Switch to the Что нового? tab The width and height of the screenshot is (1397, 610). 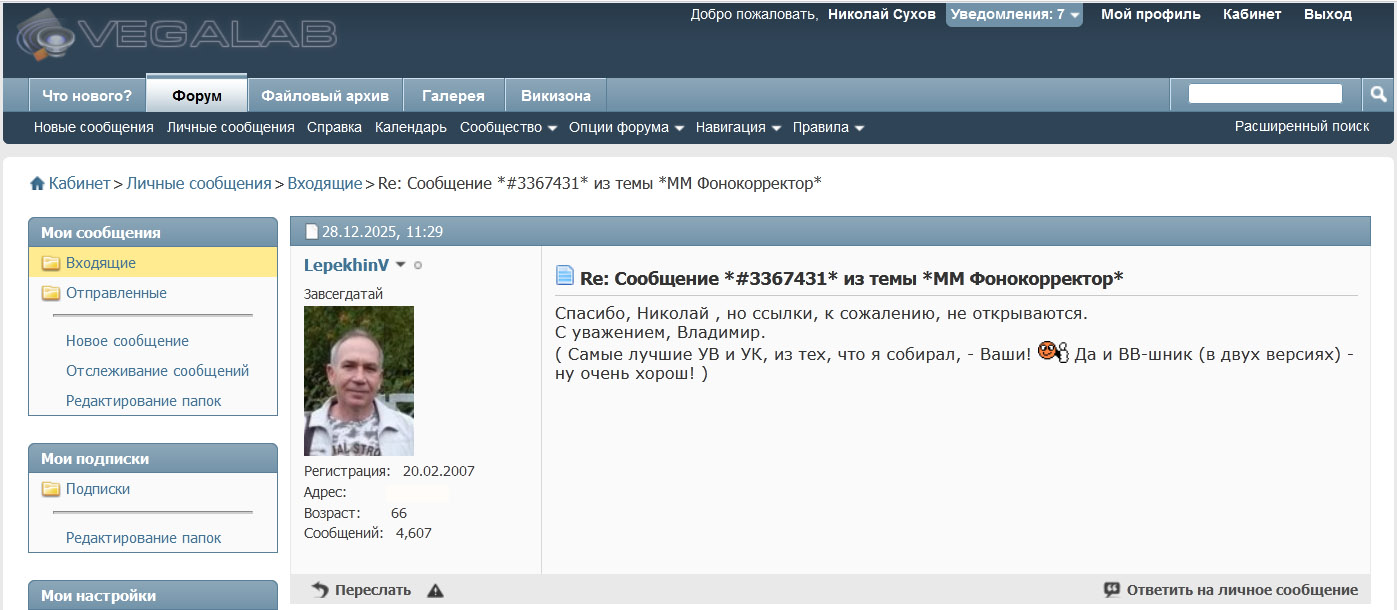87,96
